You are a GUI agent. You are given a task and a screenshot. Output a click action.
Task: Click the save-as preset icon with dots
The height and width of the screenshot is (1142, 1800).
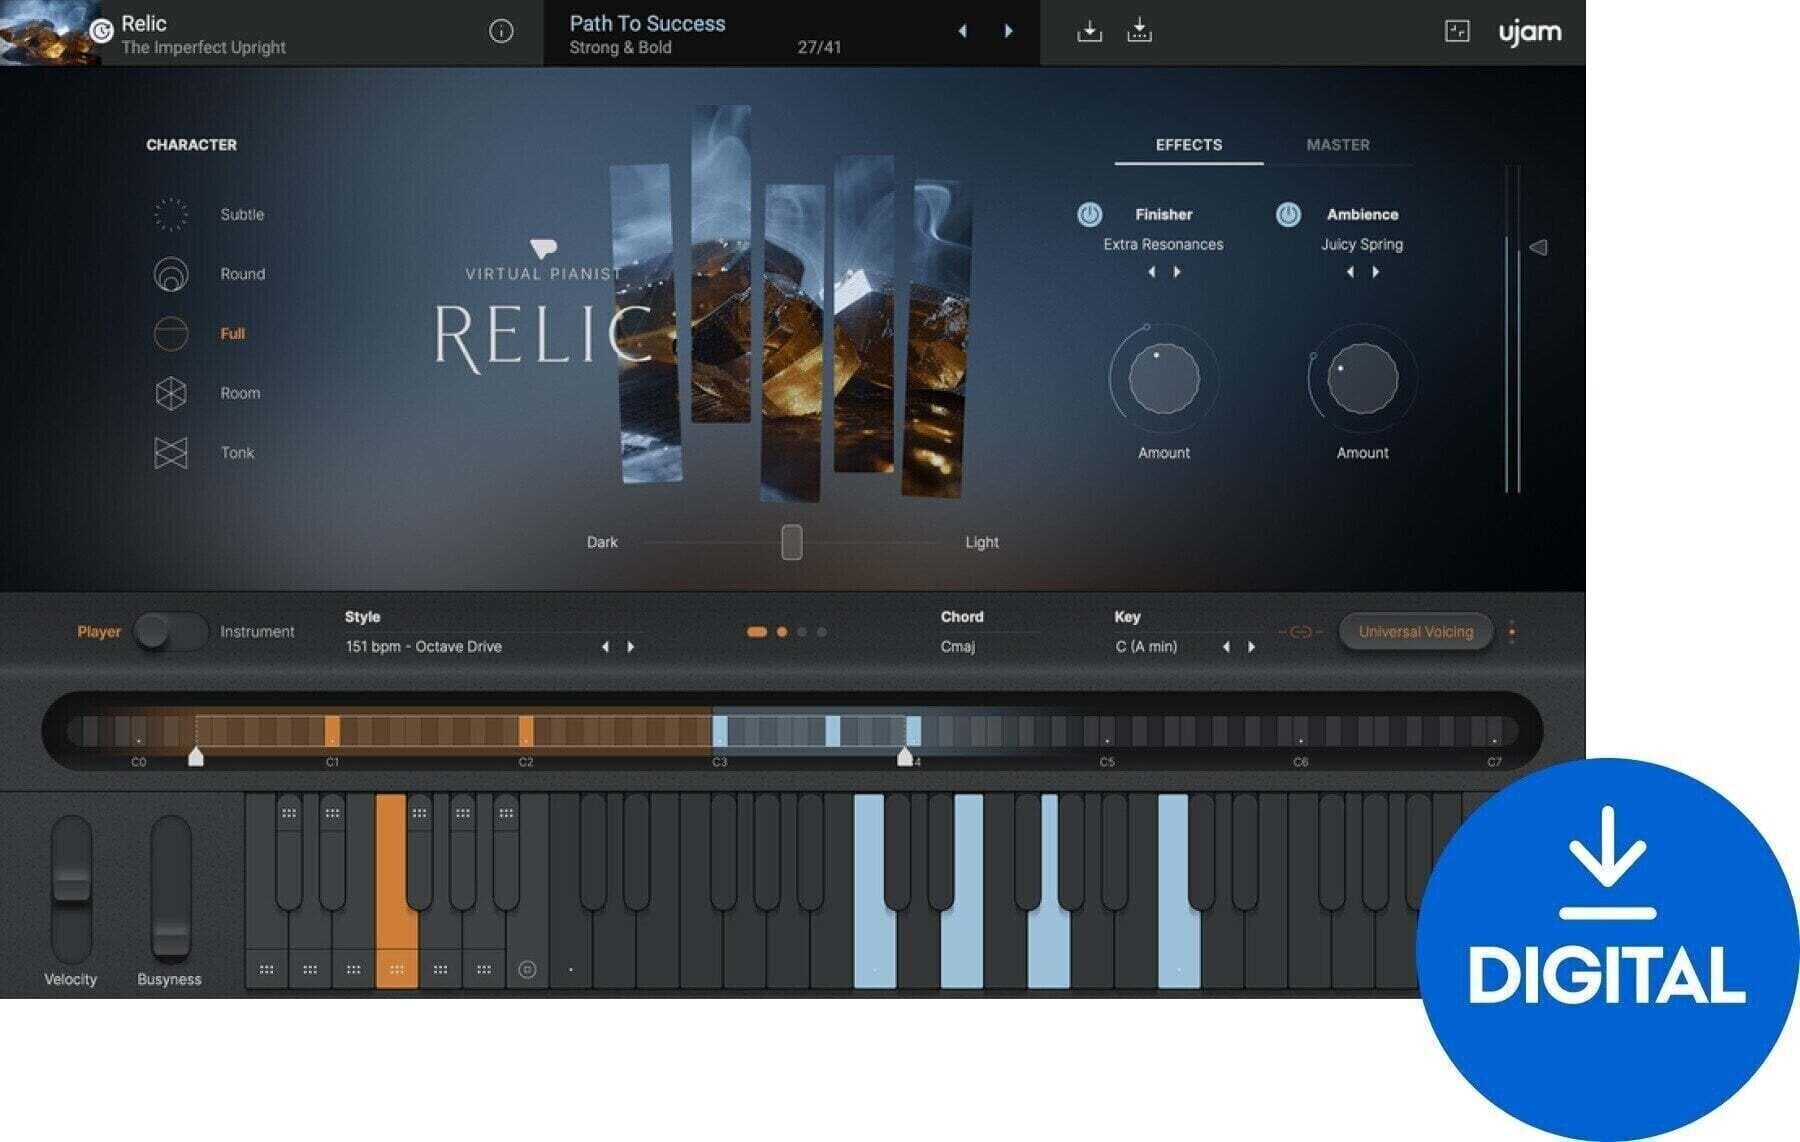pyautogui.click(x=1139, y=32)
